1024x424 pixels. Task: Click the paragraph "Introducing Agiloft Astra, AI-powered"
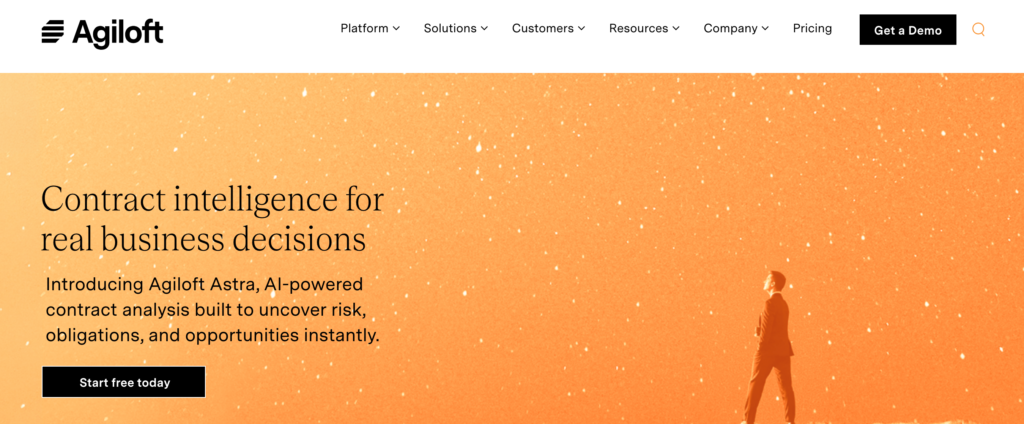(x=213, y=311)
